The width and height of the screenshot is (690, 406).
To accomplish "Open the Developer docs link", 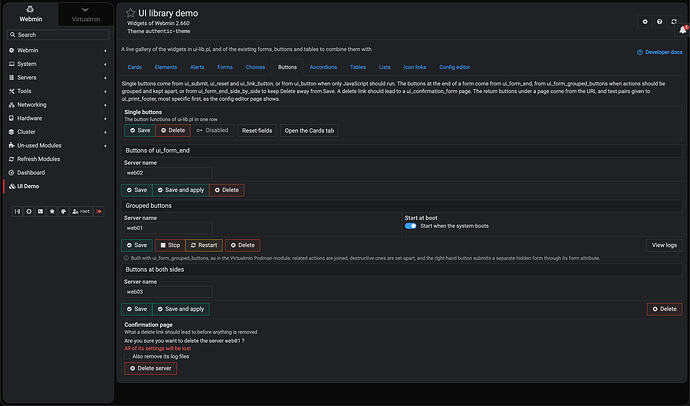I will pyautogui.click(x=660, y=52).
